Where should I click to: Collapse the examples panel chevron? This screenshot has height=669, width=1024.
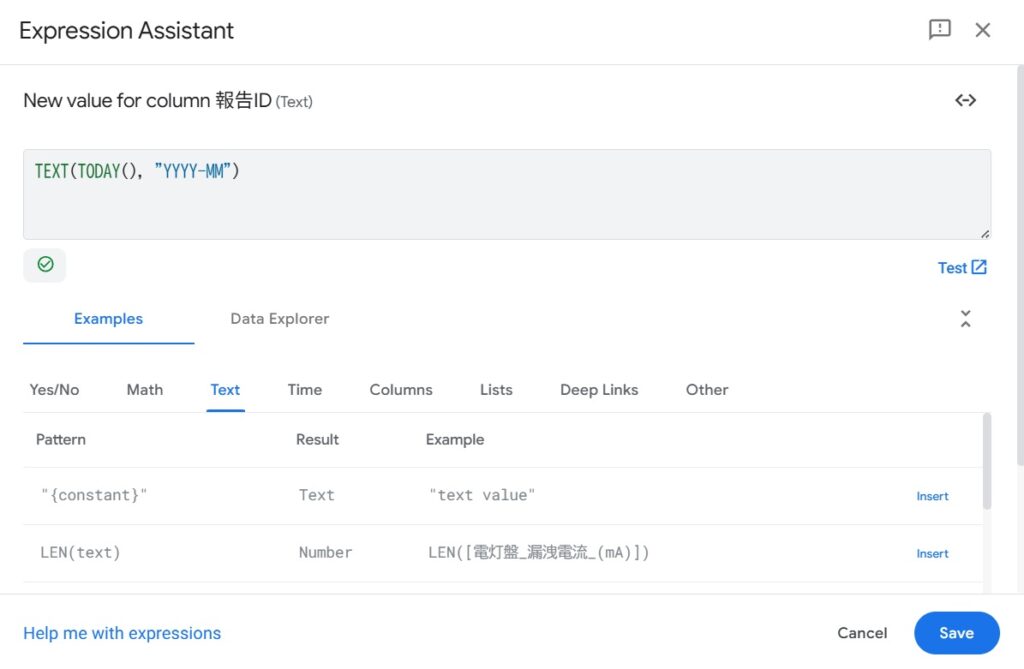click(x=965, y=319)
